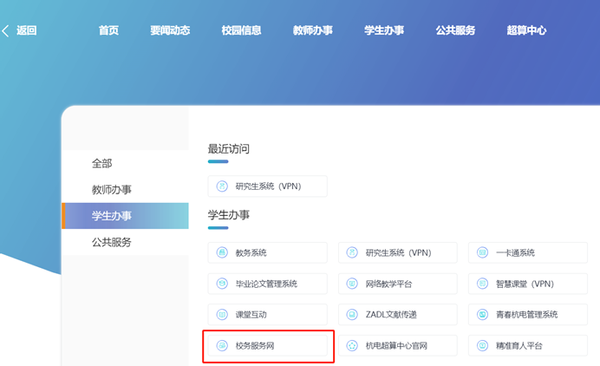Image resolution: width=600 pixels, height=366 pixels.
Task: Open 首页 in top navigation
Action: pos(109,30)
